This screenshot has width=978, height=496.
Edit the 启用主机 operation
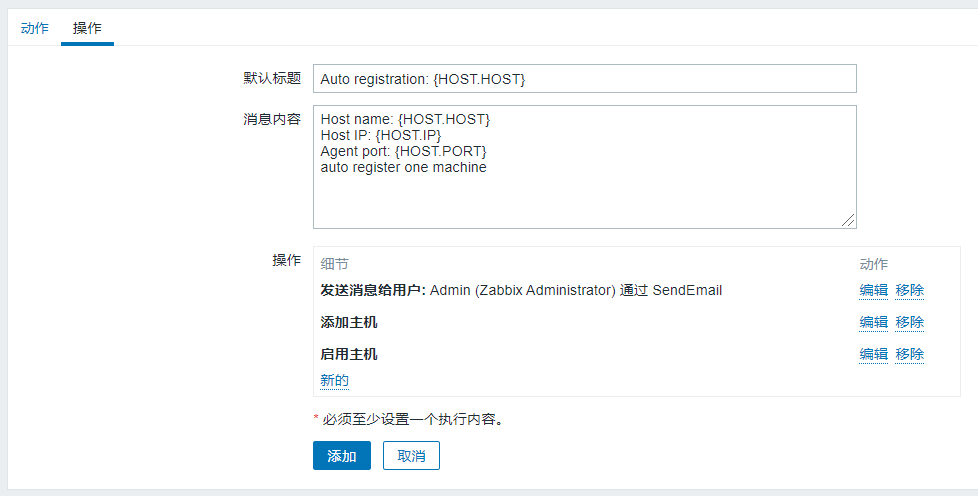click(873, 354)
